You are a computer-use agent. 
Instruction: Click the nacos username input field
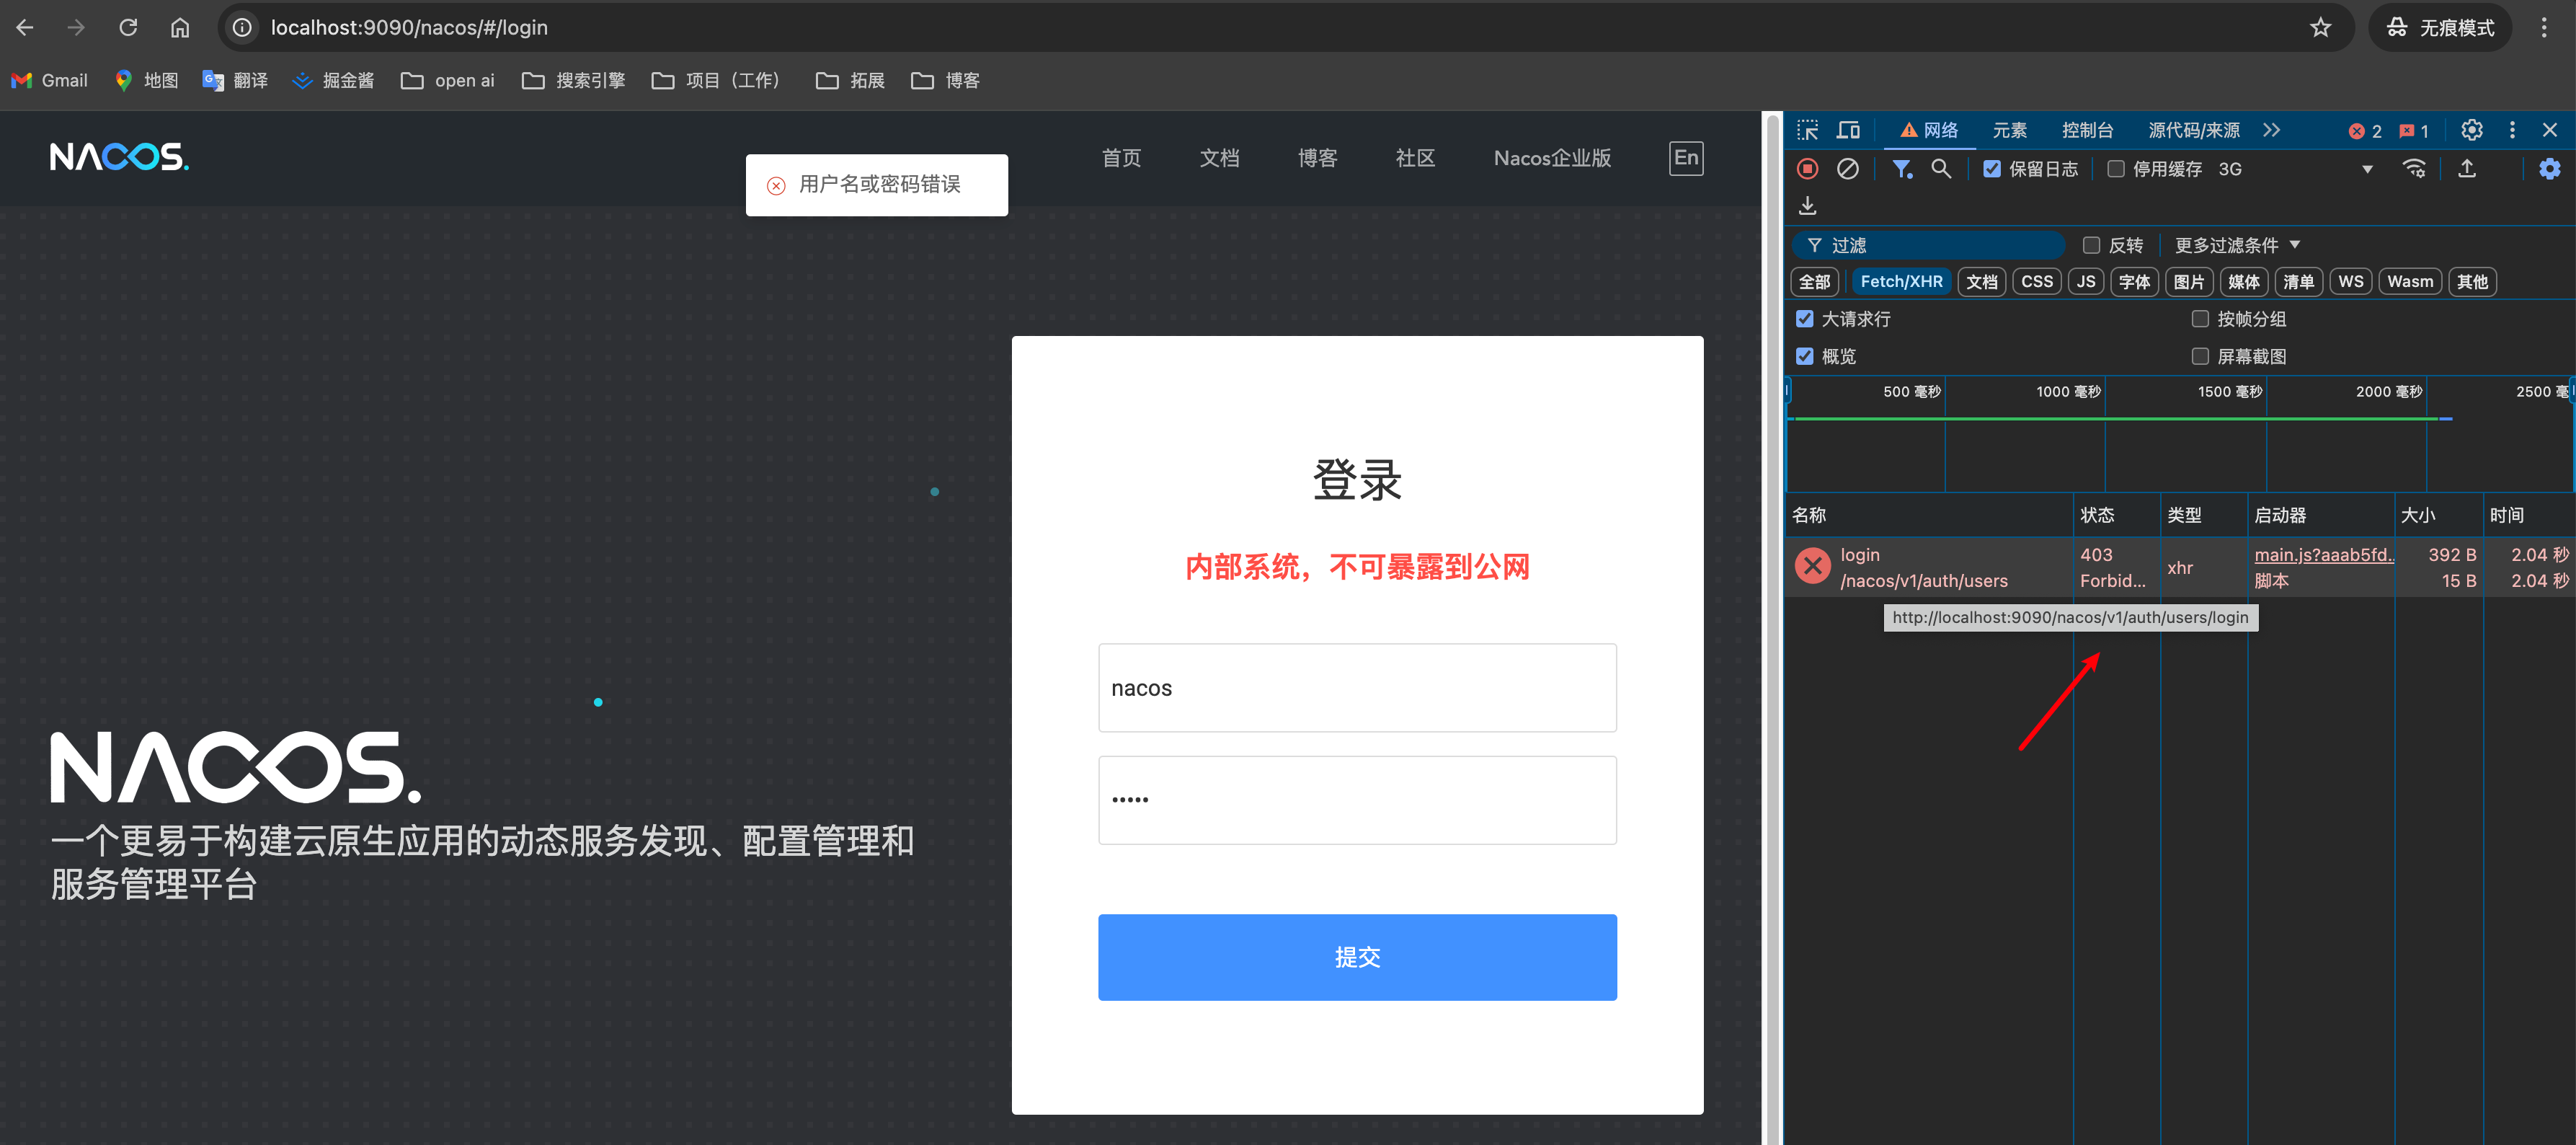point(1356,687)
